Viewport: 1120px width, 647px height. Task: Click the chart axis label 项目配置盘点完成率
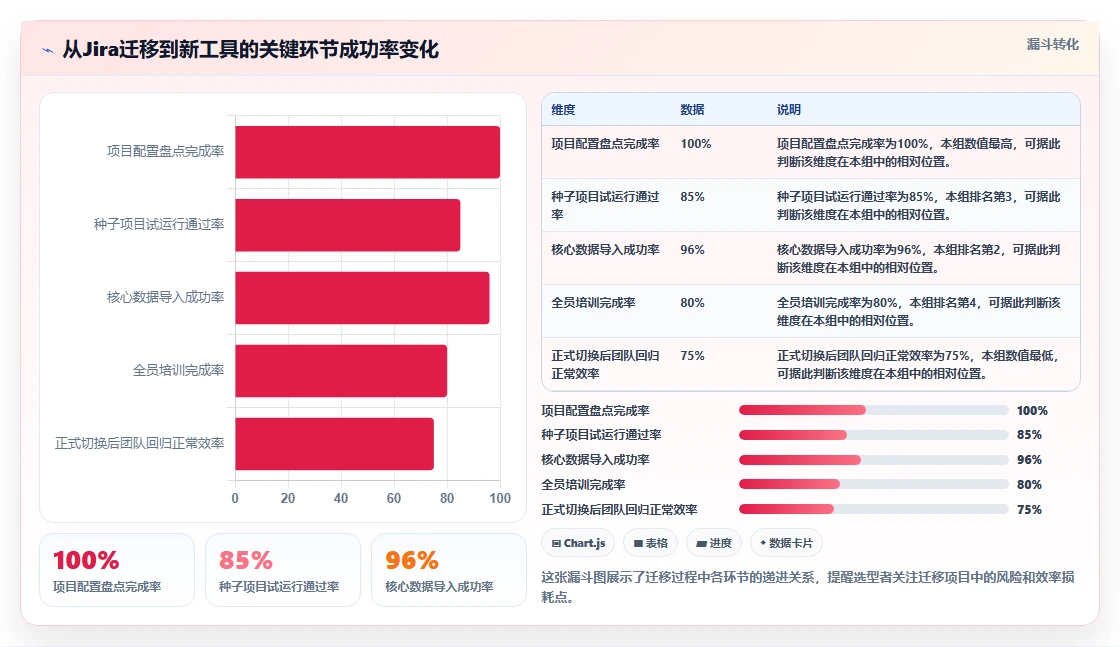[x=166, y=151]
